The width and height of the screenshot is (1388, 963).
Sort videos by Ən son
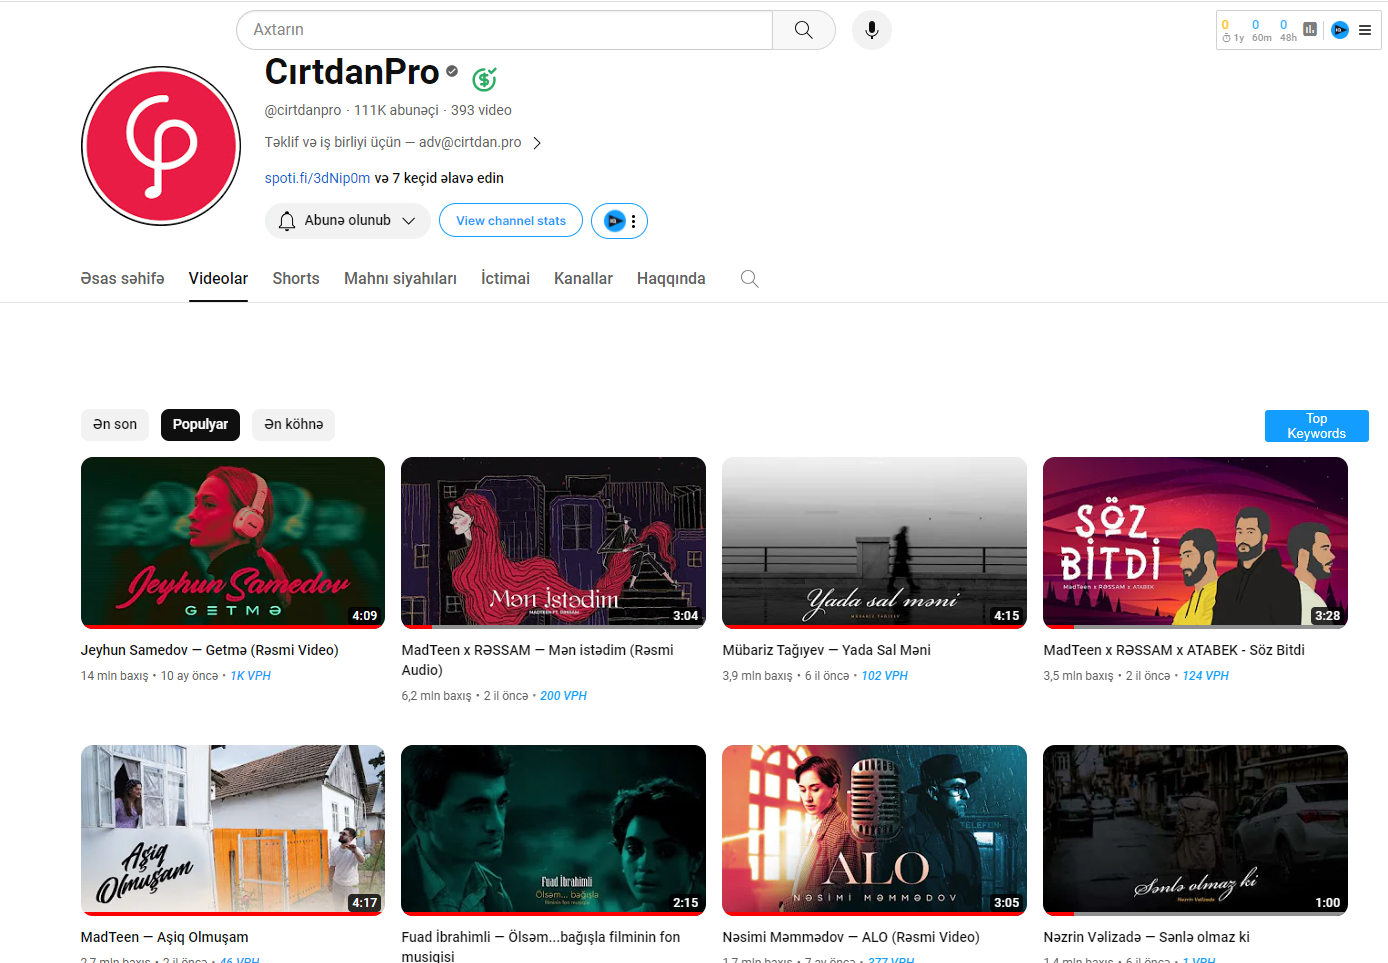(115, 425)
